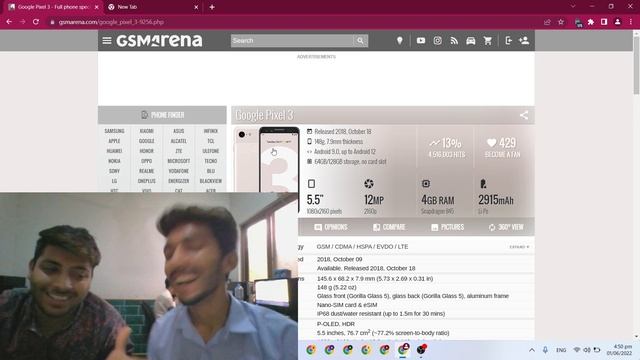Open the Opinions tab
The height and width of the screenshot is (360, 640).
pos(331,227)
